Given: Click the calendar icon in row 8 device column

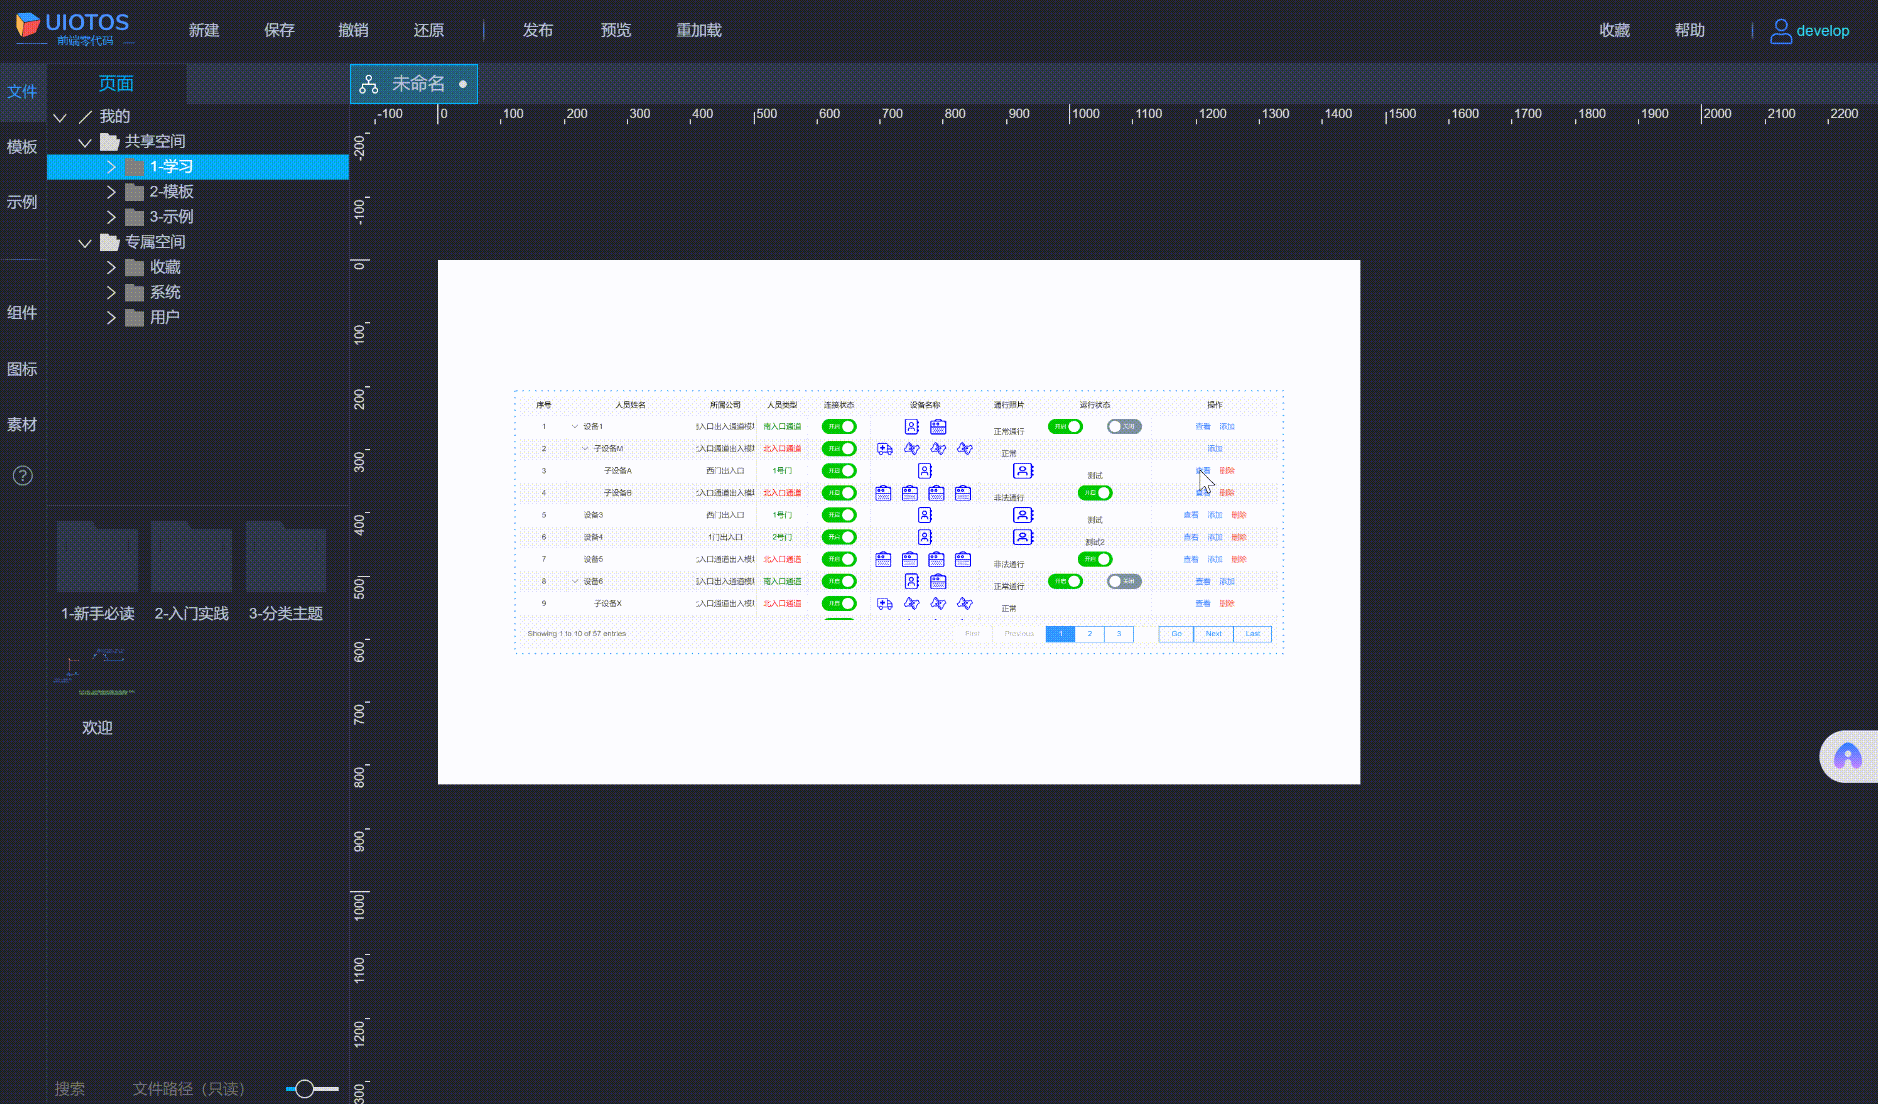Looking at the screenshot, I should click(938, 581).
